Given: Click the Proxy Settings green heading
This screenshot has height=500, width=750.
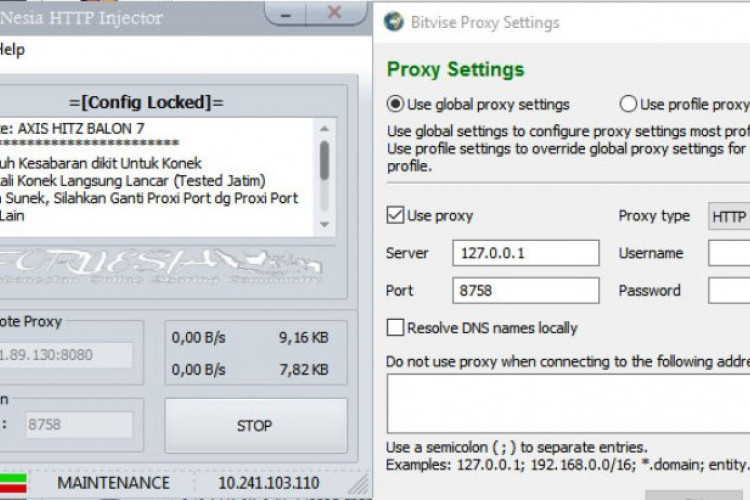Looking at the screenshot, I should tap(455, 70).
